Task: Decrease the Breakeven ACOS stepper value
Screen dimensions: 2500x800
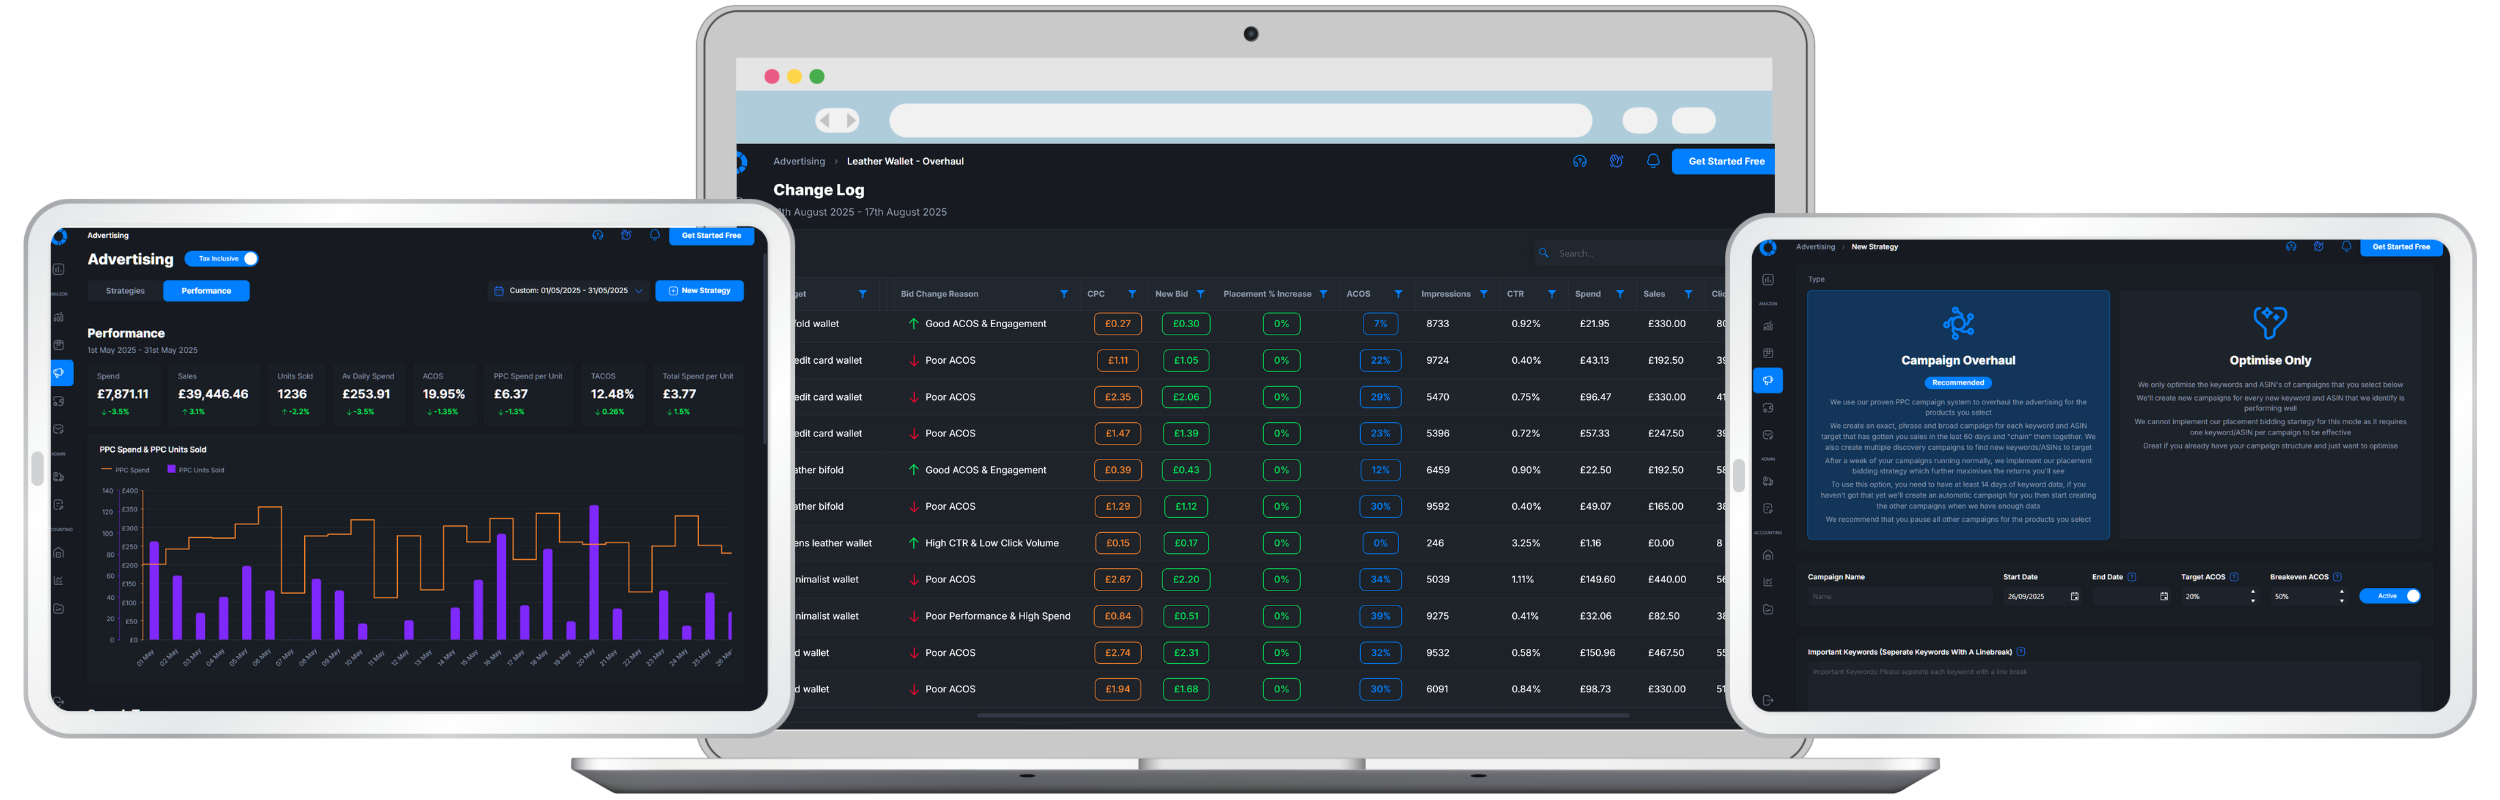Action: coord(2342,601)
